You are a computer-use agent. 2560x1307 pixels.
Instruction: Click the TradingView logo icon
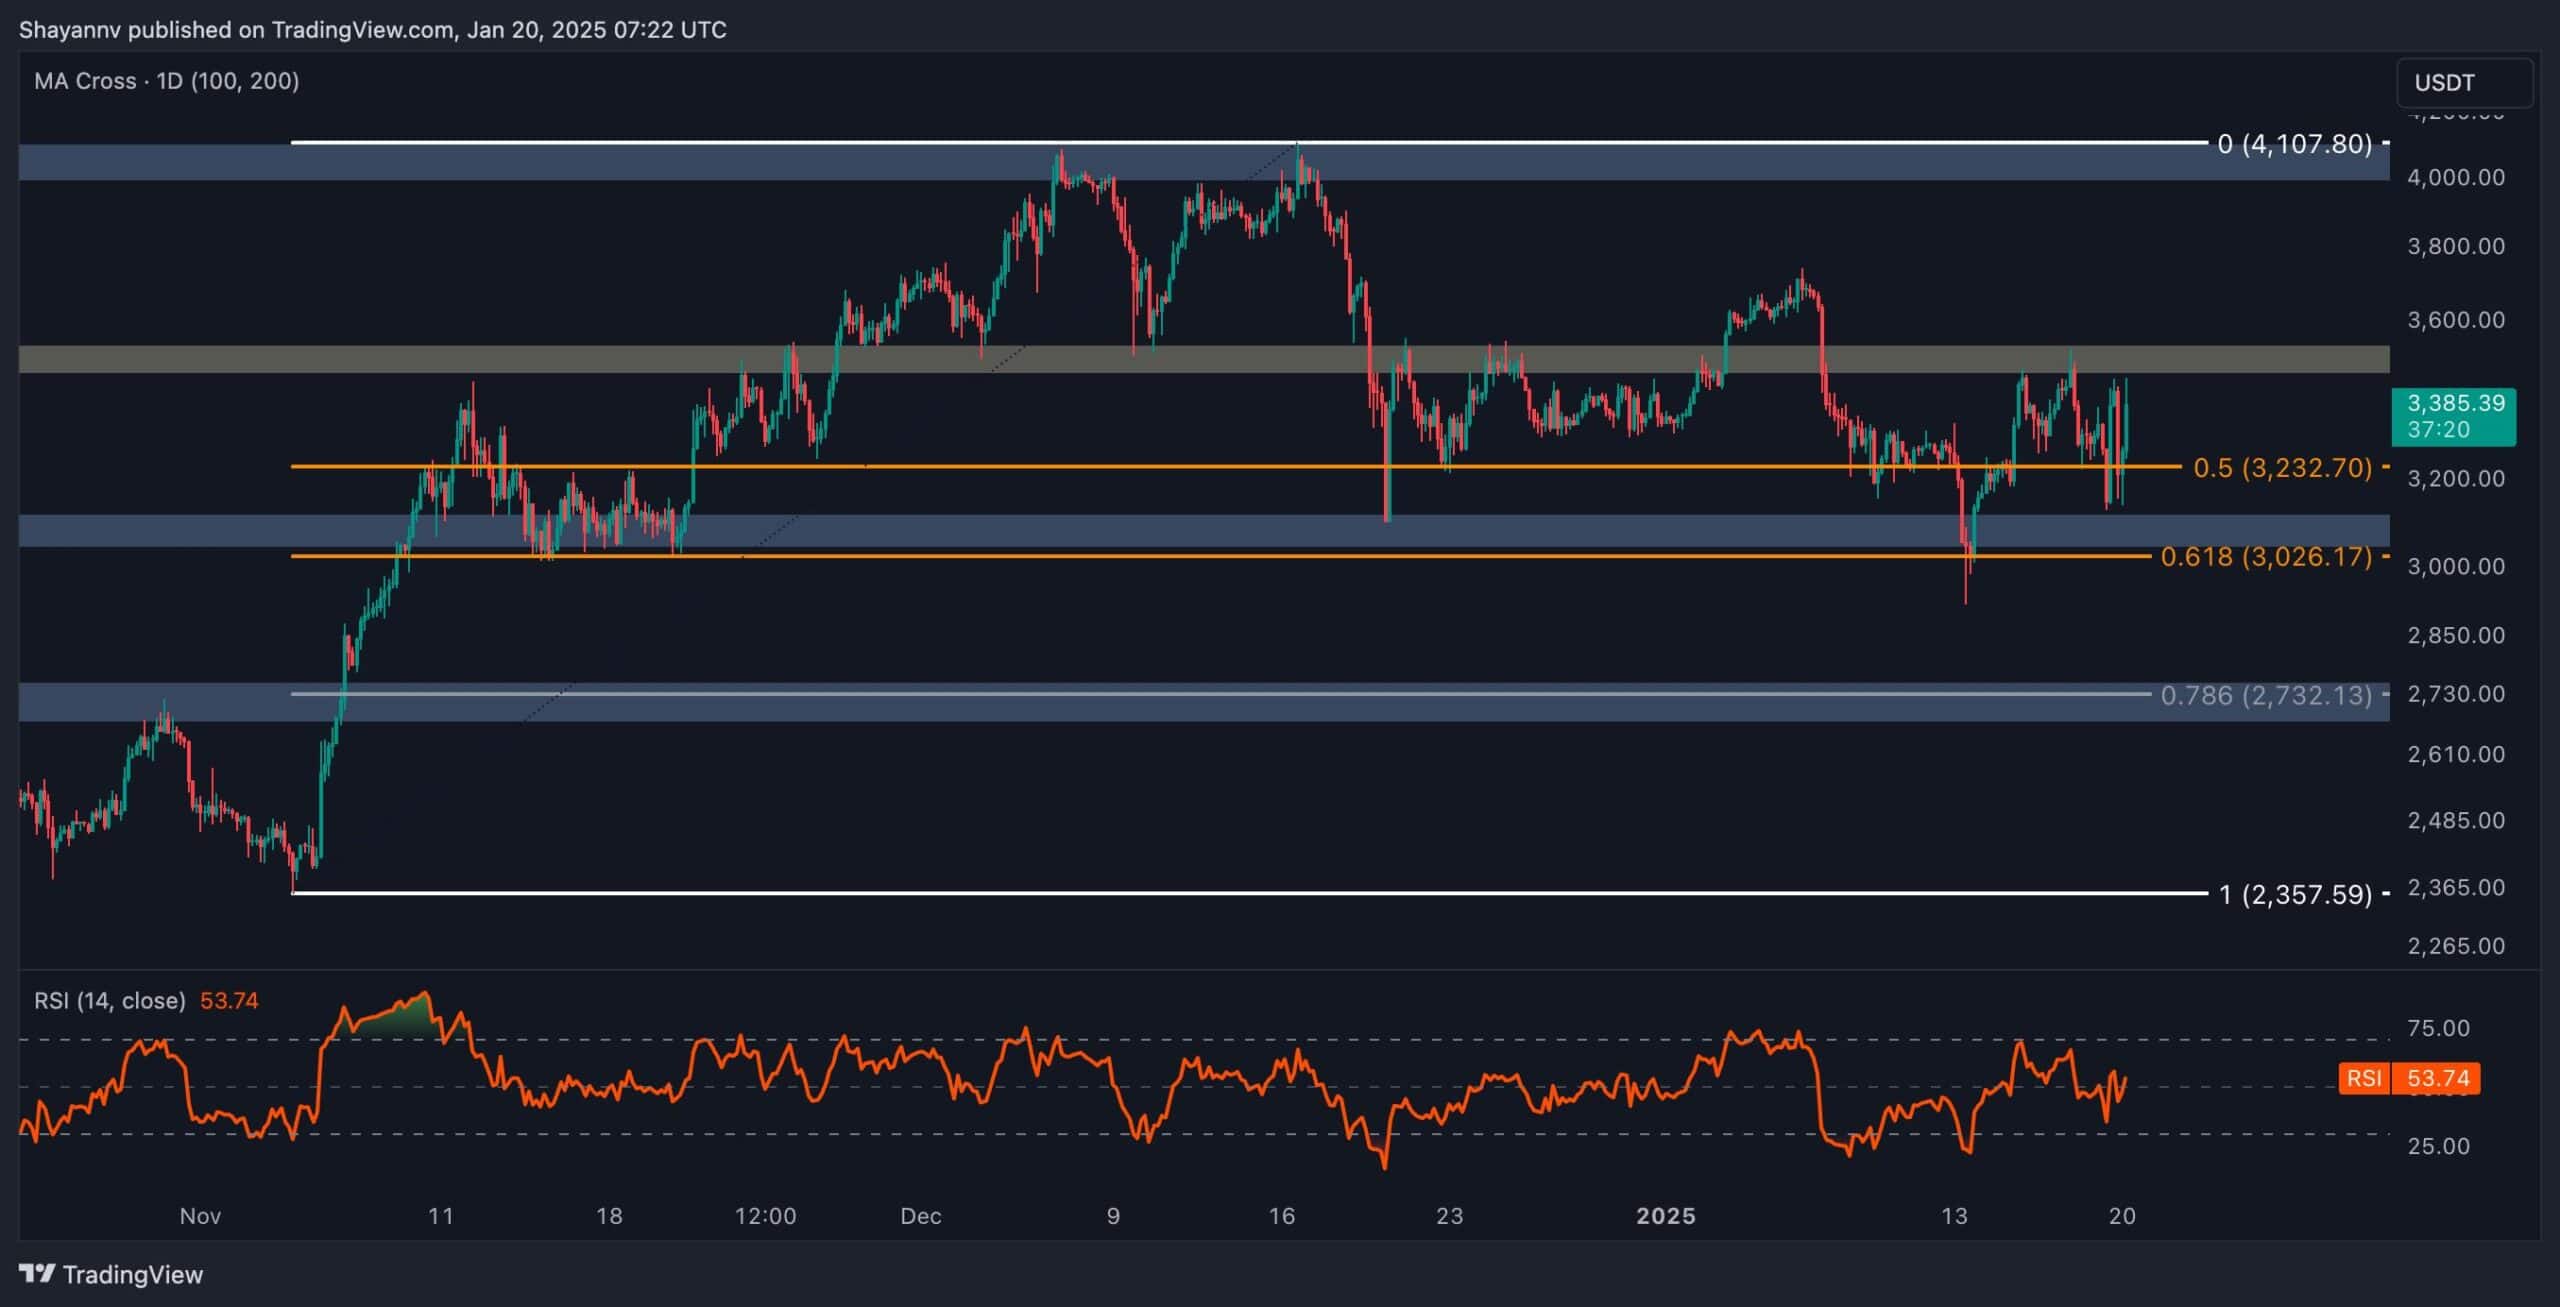pyautogui.click(x=37, y=1273)
